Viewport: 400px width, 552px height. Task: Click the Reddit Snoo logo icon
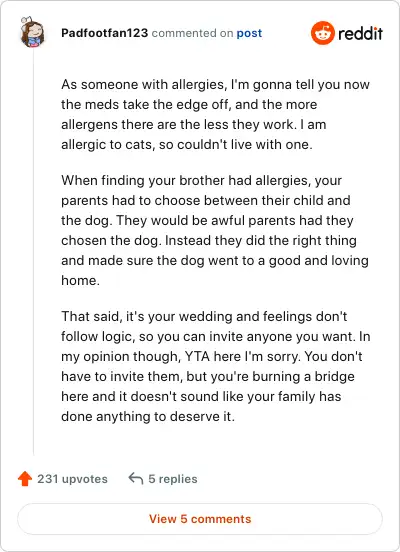tap(323, 33)
